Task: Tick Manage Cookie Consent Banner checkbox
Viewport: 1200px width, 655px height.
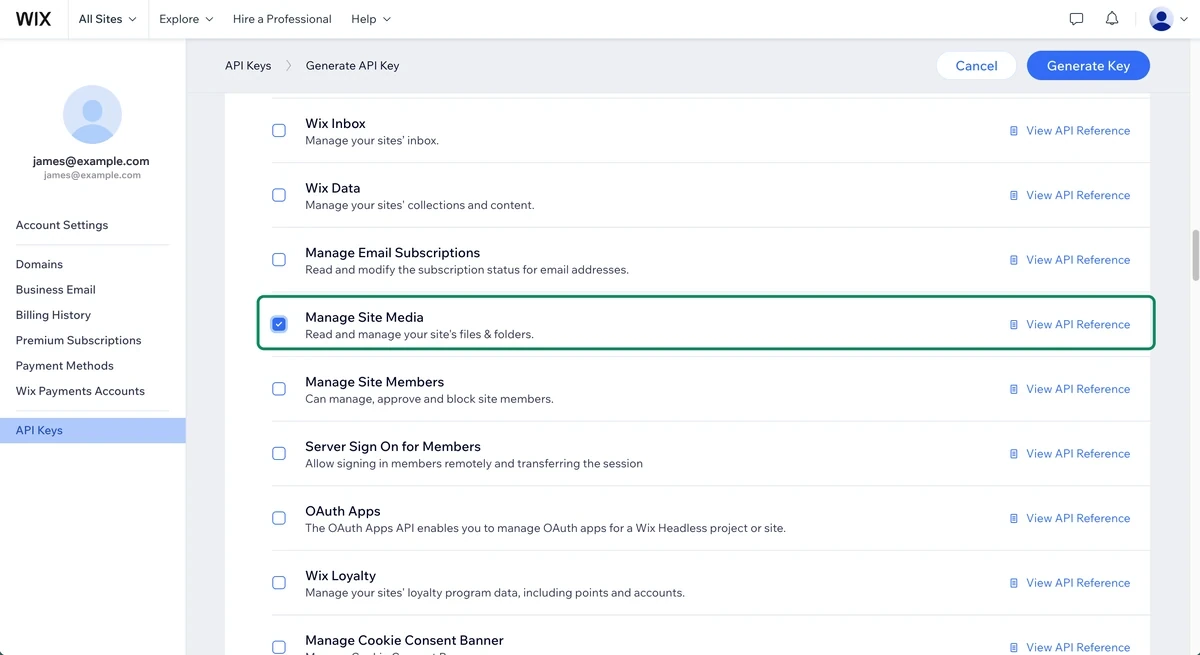Action: pyautogui.click(x=279, y=647)
